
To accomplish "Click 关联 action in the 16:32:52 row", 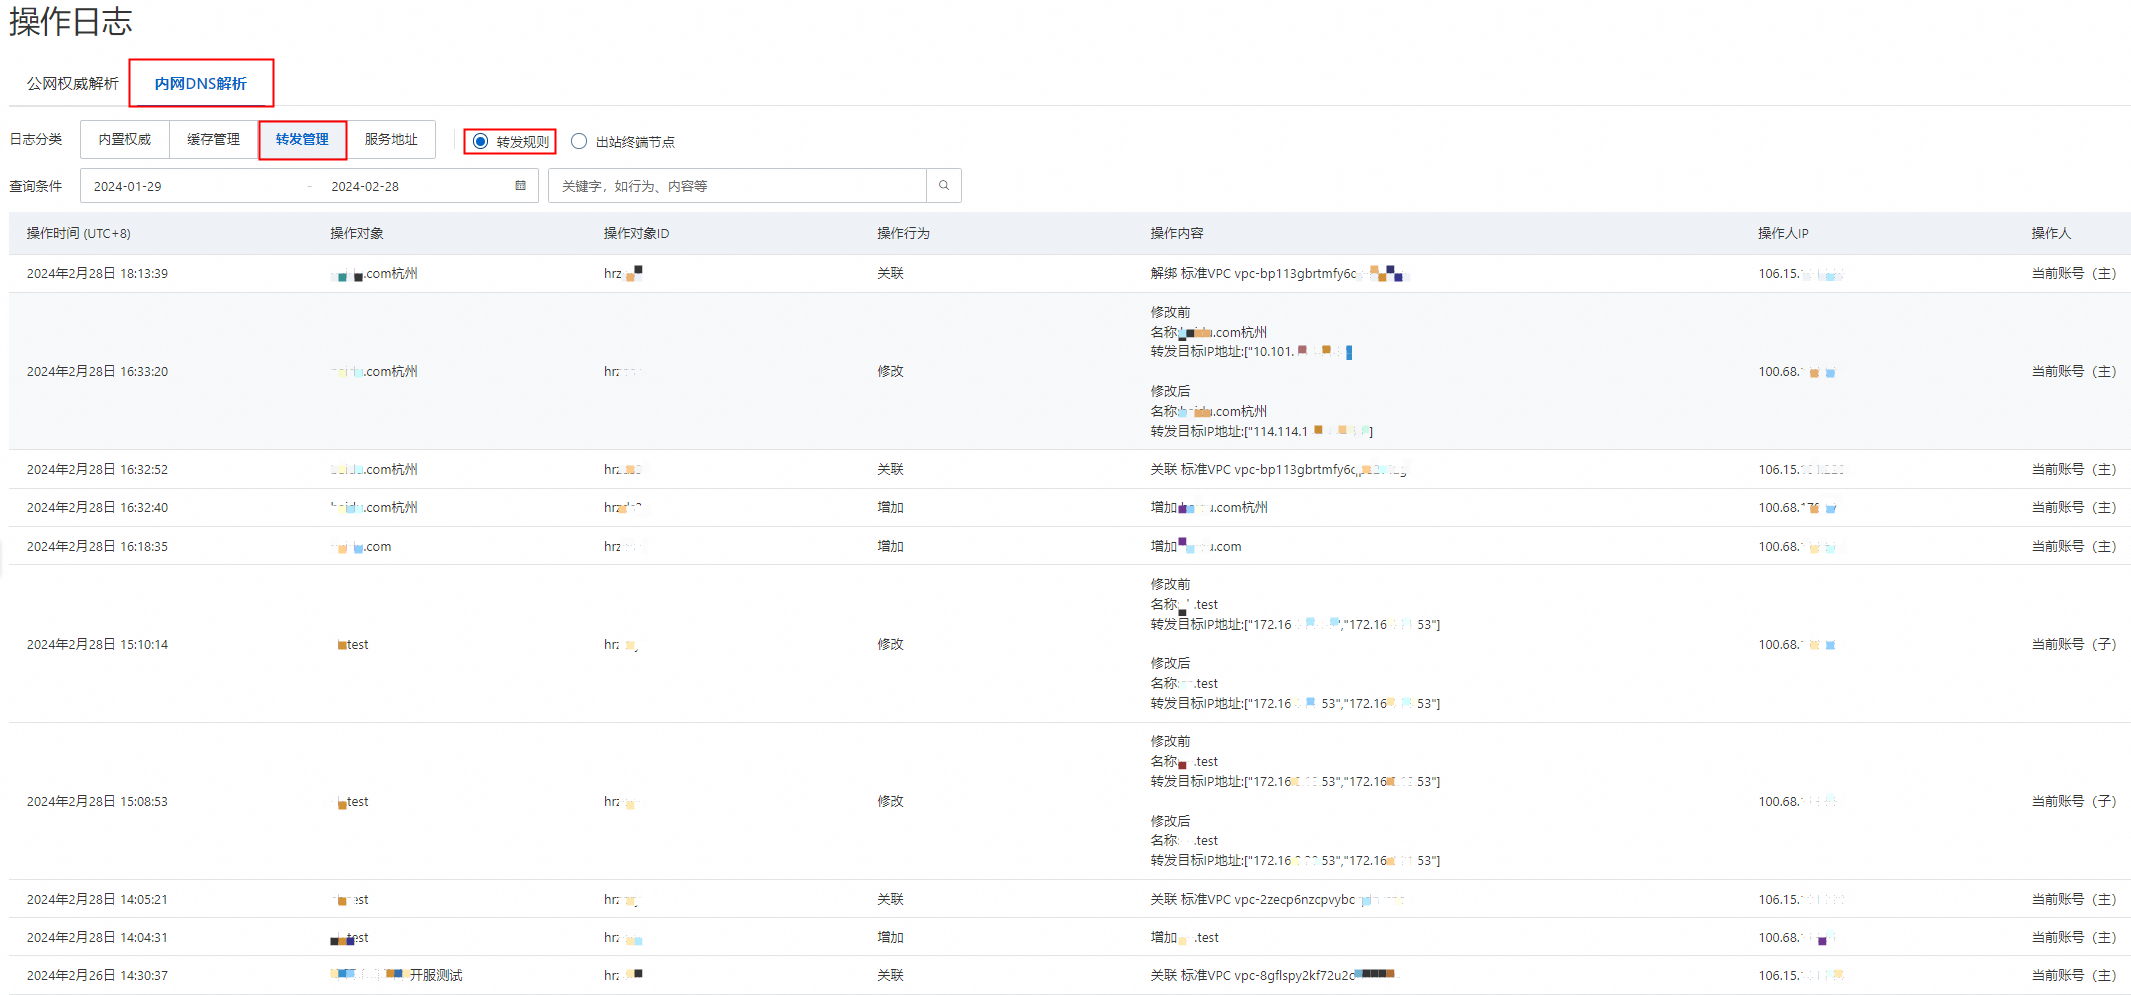I will tap(890, 470).
